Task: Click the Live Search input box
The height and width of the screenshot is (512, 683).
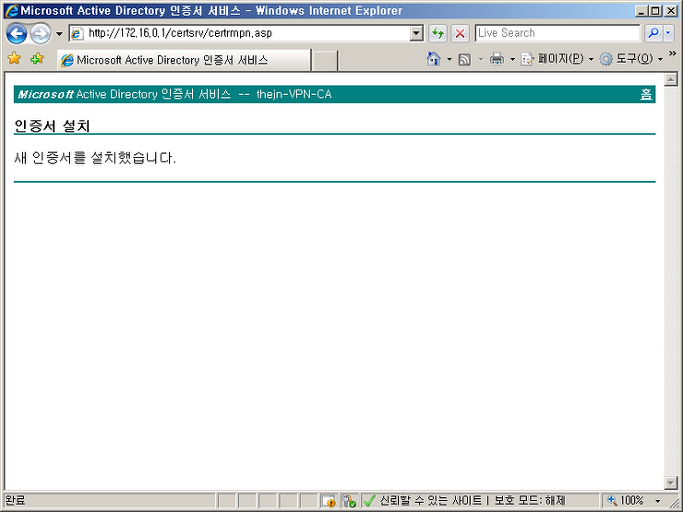Action: pyautogui.click(x=557, y=33)
